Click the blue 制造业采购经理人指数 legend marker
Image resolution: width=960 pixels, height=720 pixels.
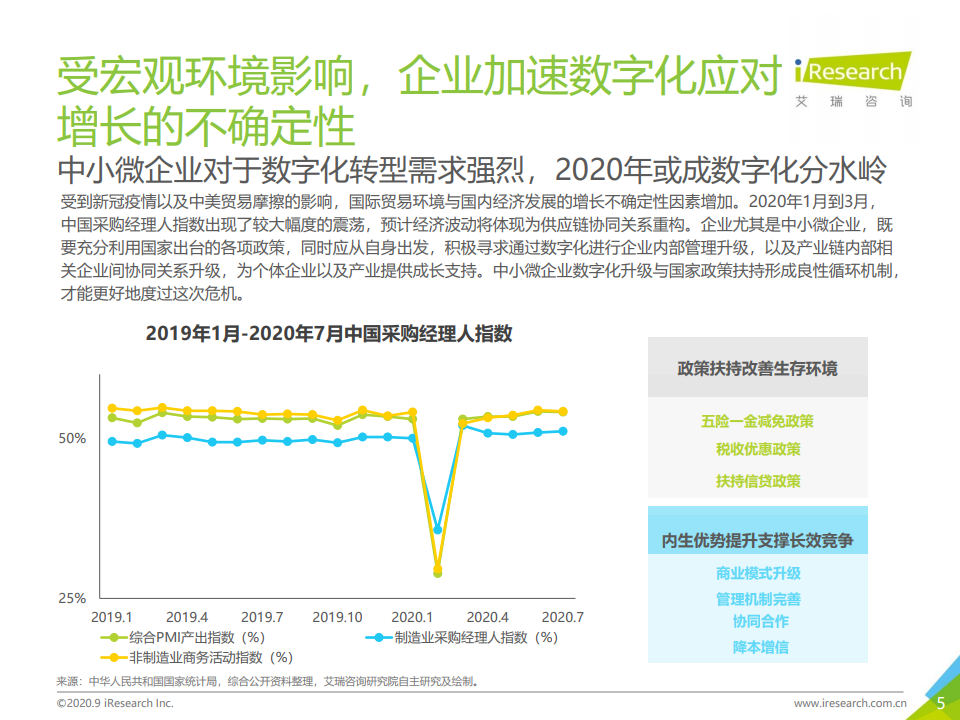(x=378, y=638)
